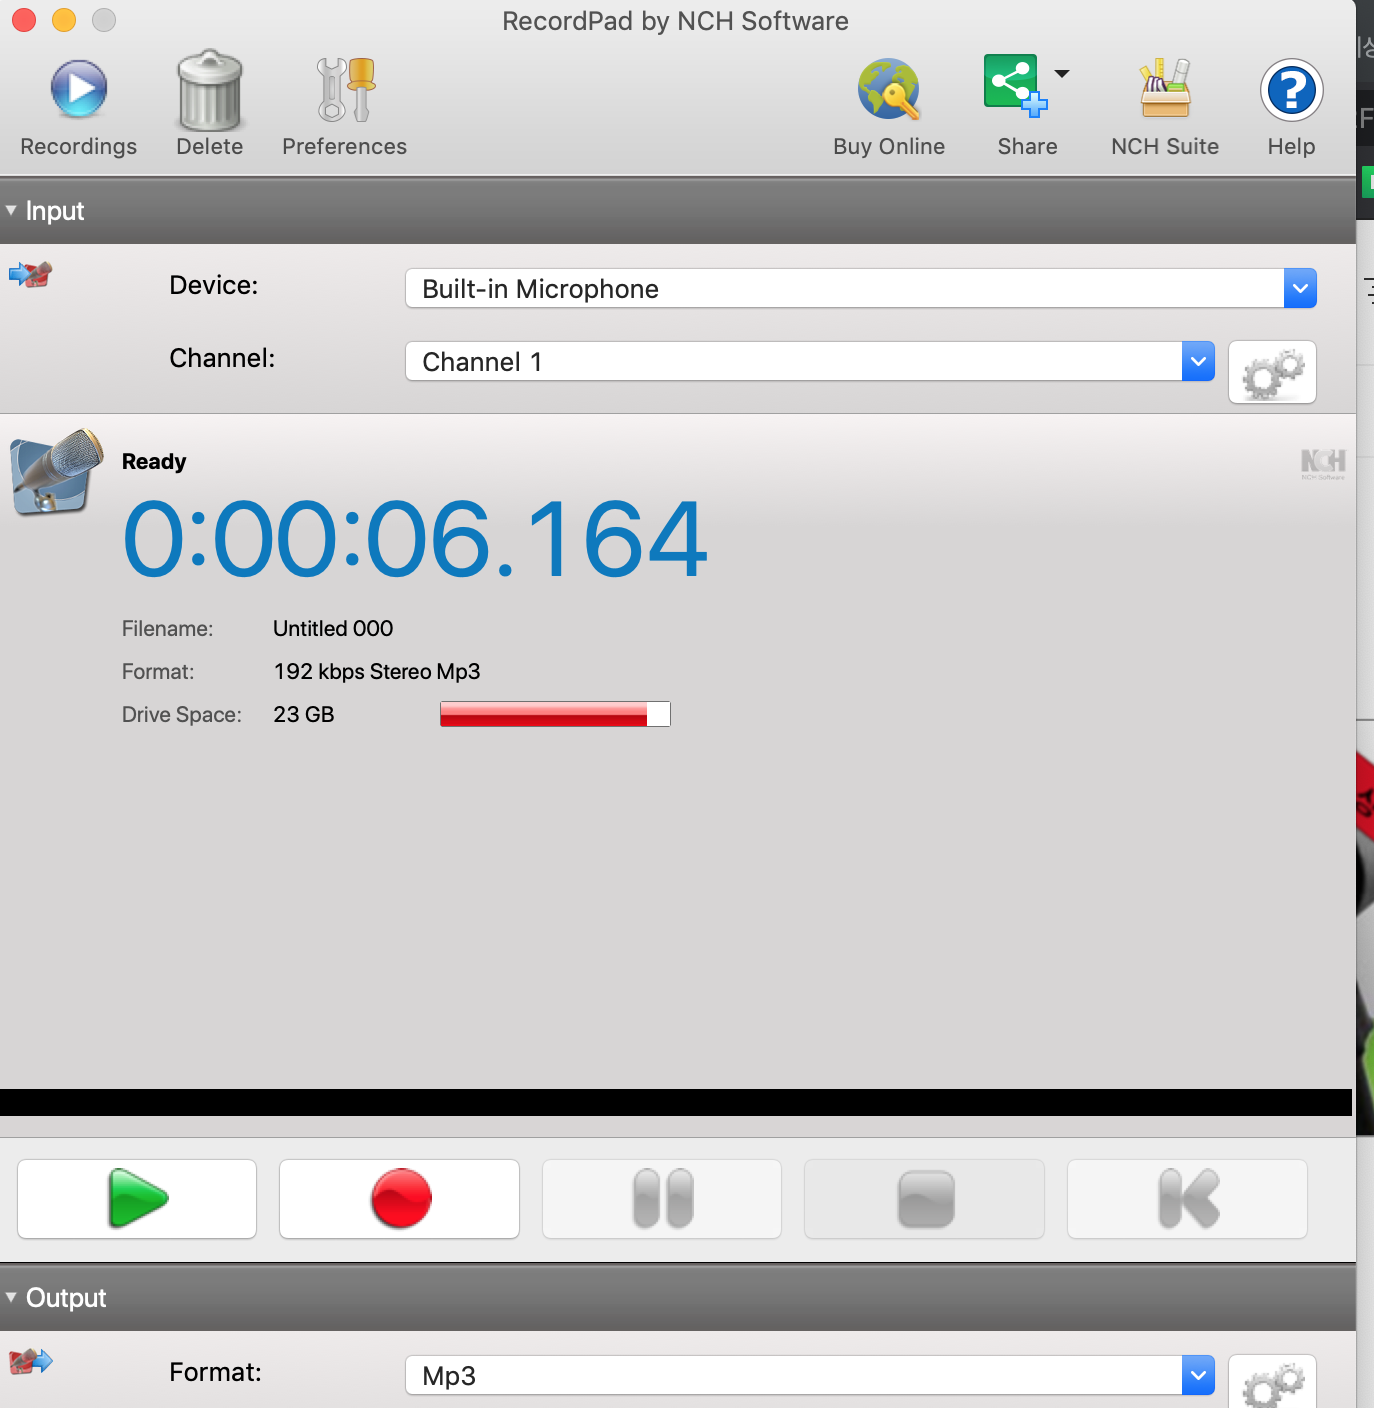Image resolution: width=1374 pixels, height=1408 pixels.
Task: Minimize RecordPad with the yellow button
Action: pos(64,20)
